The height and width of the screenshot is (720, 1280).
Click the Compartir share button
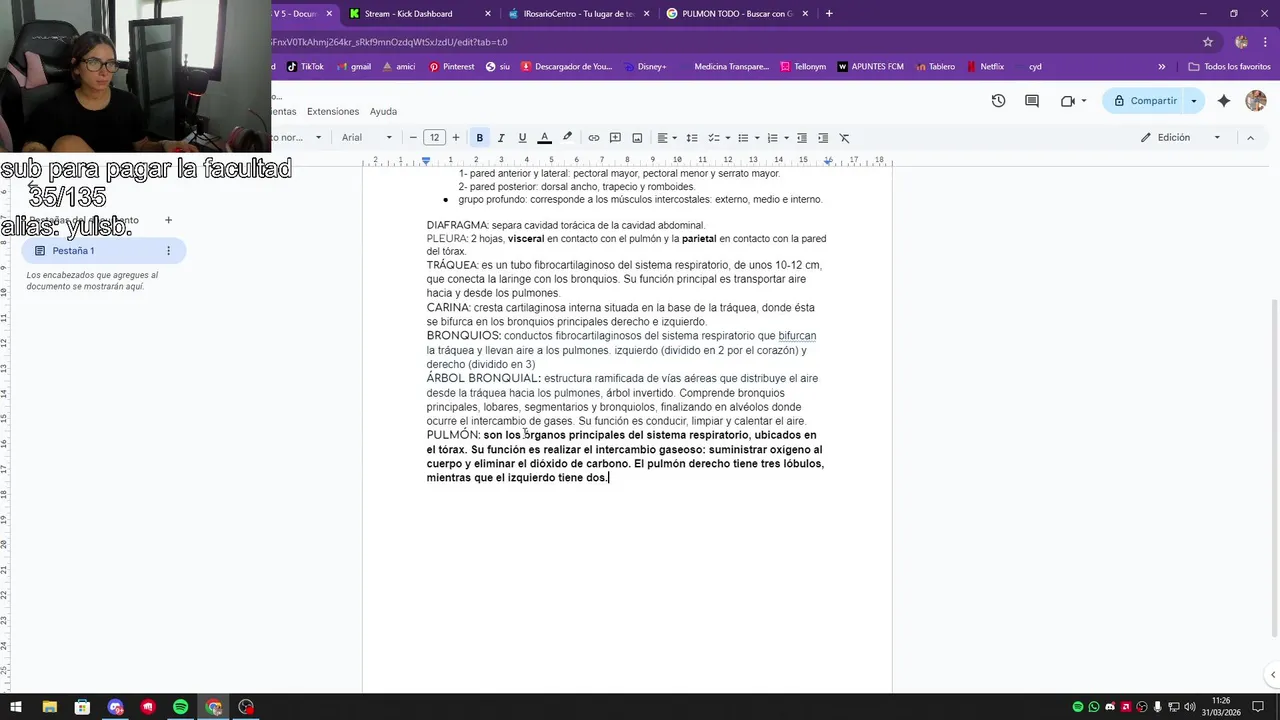click(1144, 101)
